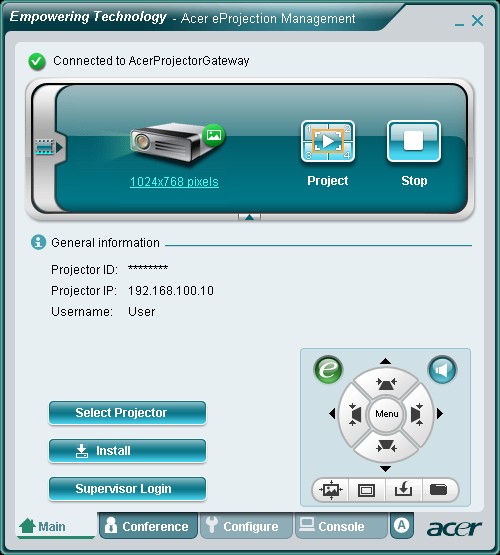The image size is (500, 555).
Task: Click the Stop projection icon
Action: (x=414, y=141)
